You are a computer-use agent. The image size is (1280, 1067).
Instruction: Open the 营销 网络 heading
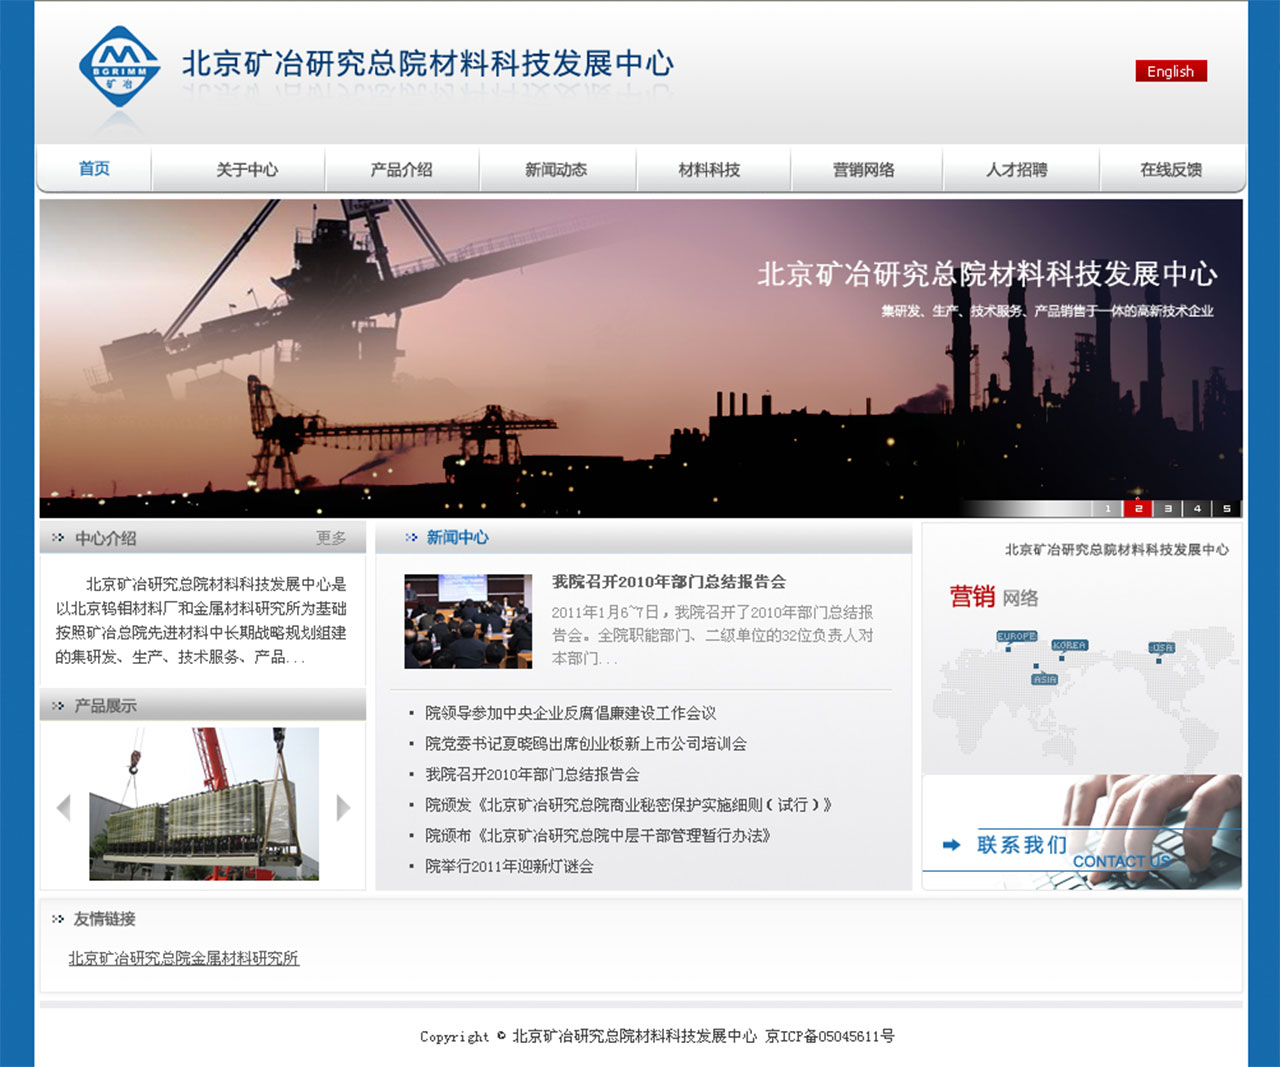click(994, 597)
